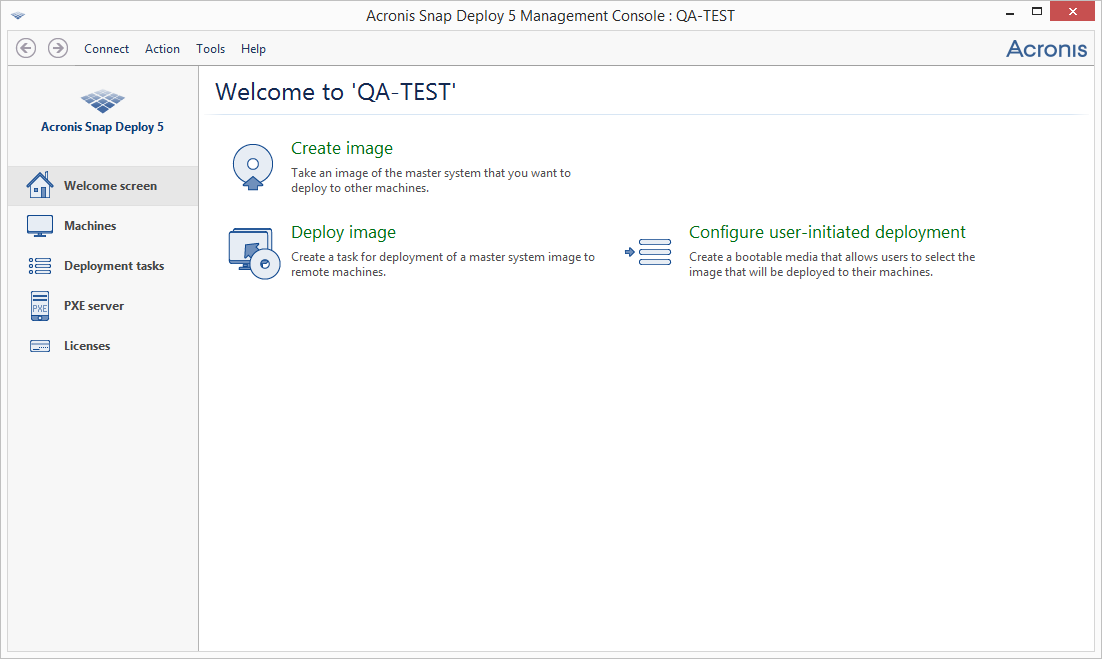The height and width of the screenshot is (659, 1102).
Task: Click 'Take an image of the master system' description
Action: pos(431,181)
